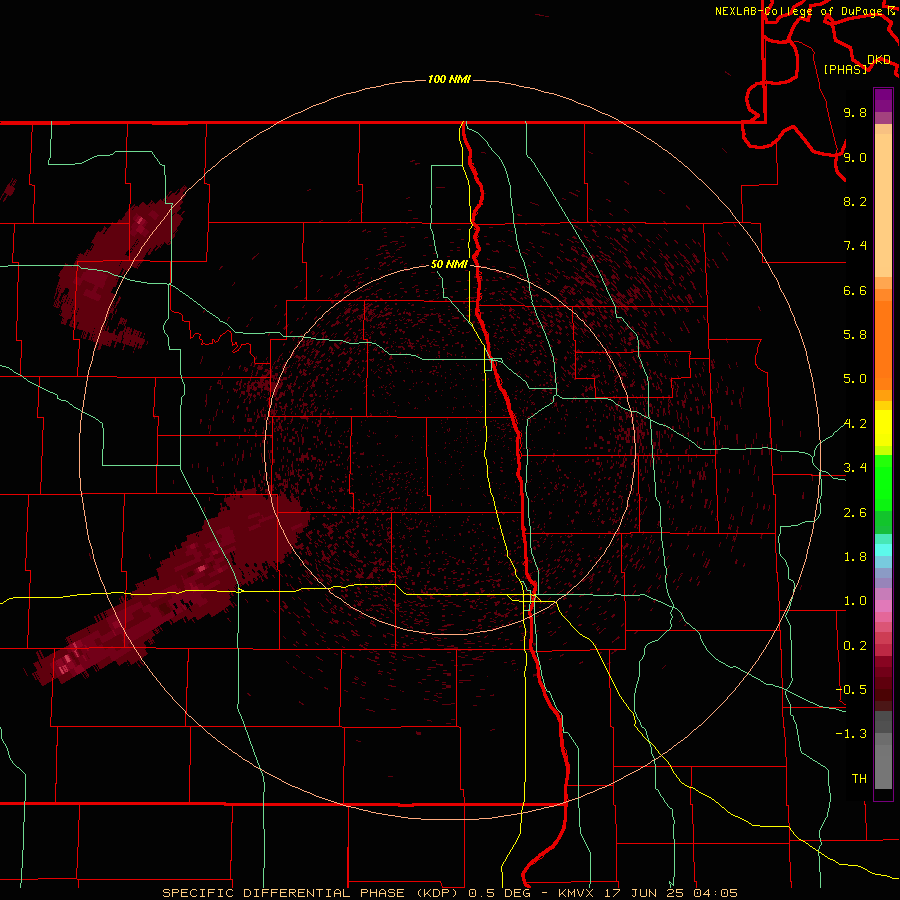The height and width of the screenshot is (900, 900).
Task: Click the 0.2 scale value
Action: click(x=855, y=646)
